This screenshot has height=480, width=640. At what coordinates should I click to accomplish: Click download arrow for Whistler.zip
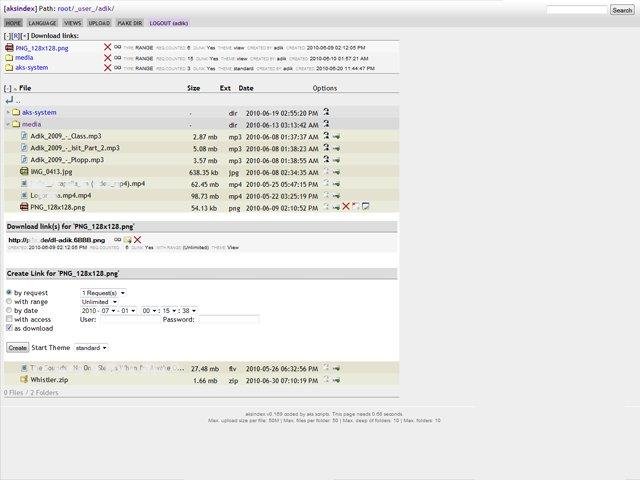(x=336, y=380)
